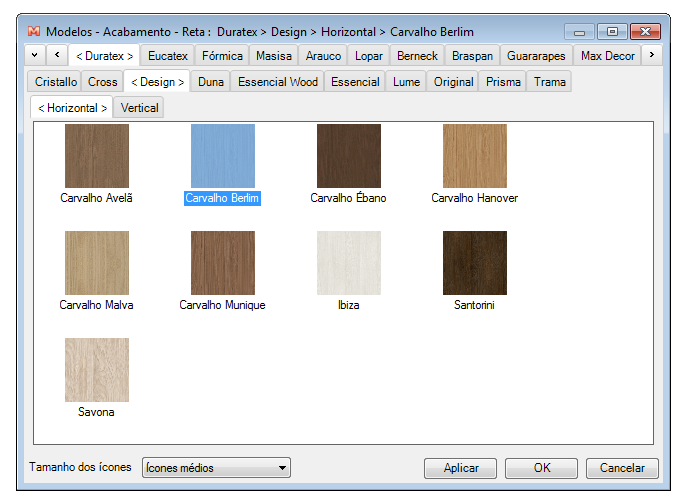This screenshot has height=497, width=697.
Task: Click the Carvalho Avelã label text
Action: coord(96,198)
